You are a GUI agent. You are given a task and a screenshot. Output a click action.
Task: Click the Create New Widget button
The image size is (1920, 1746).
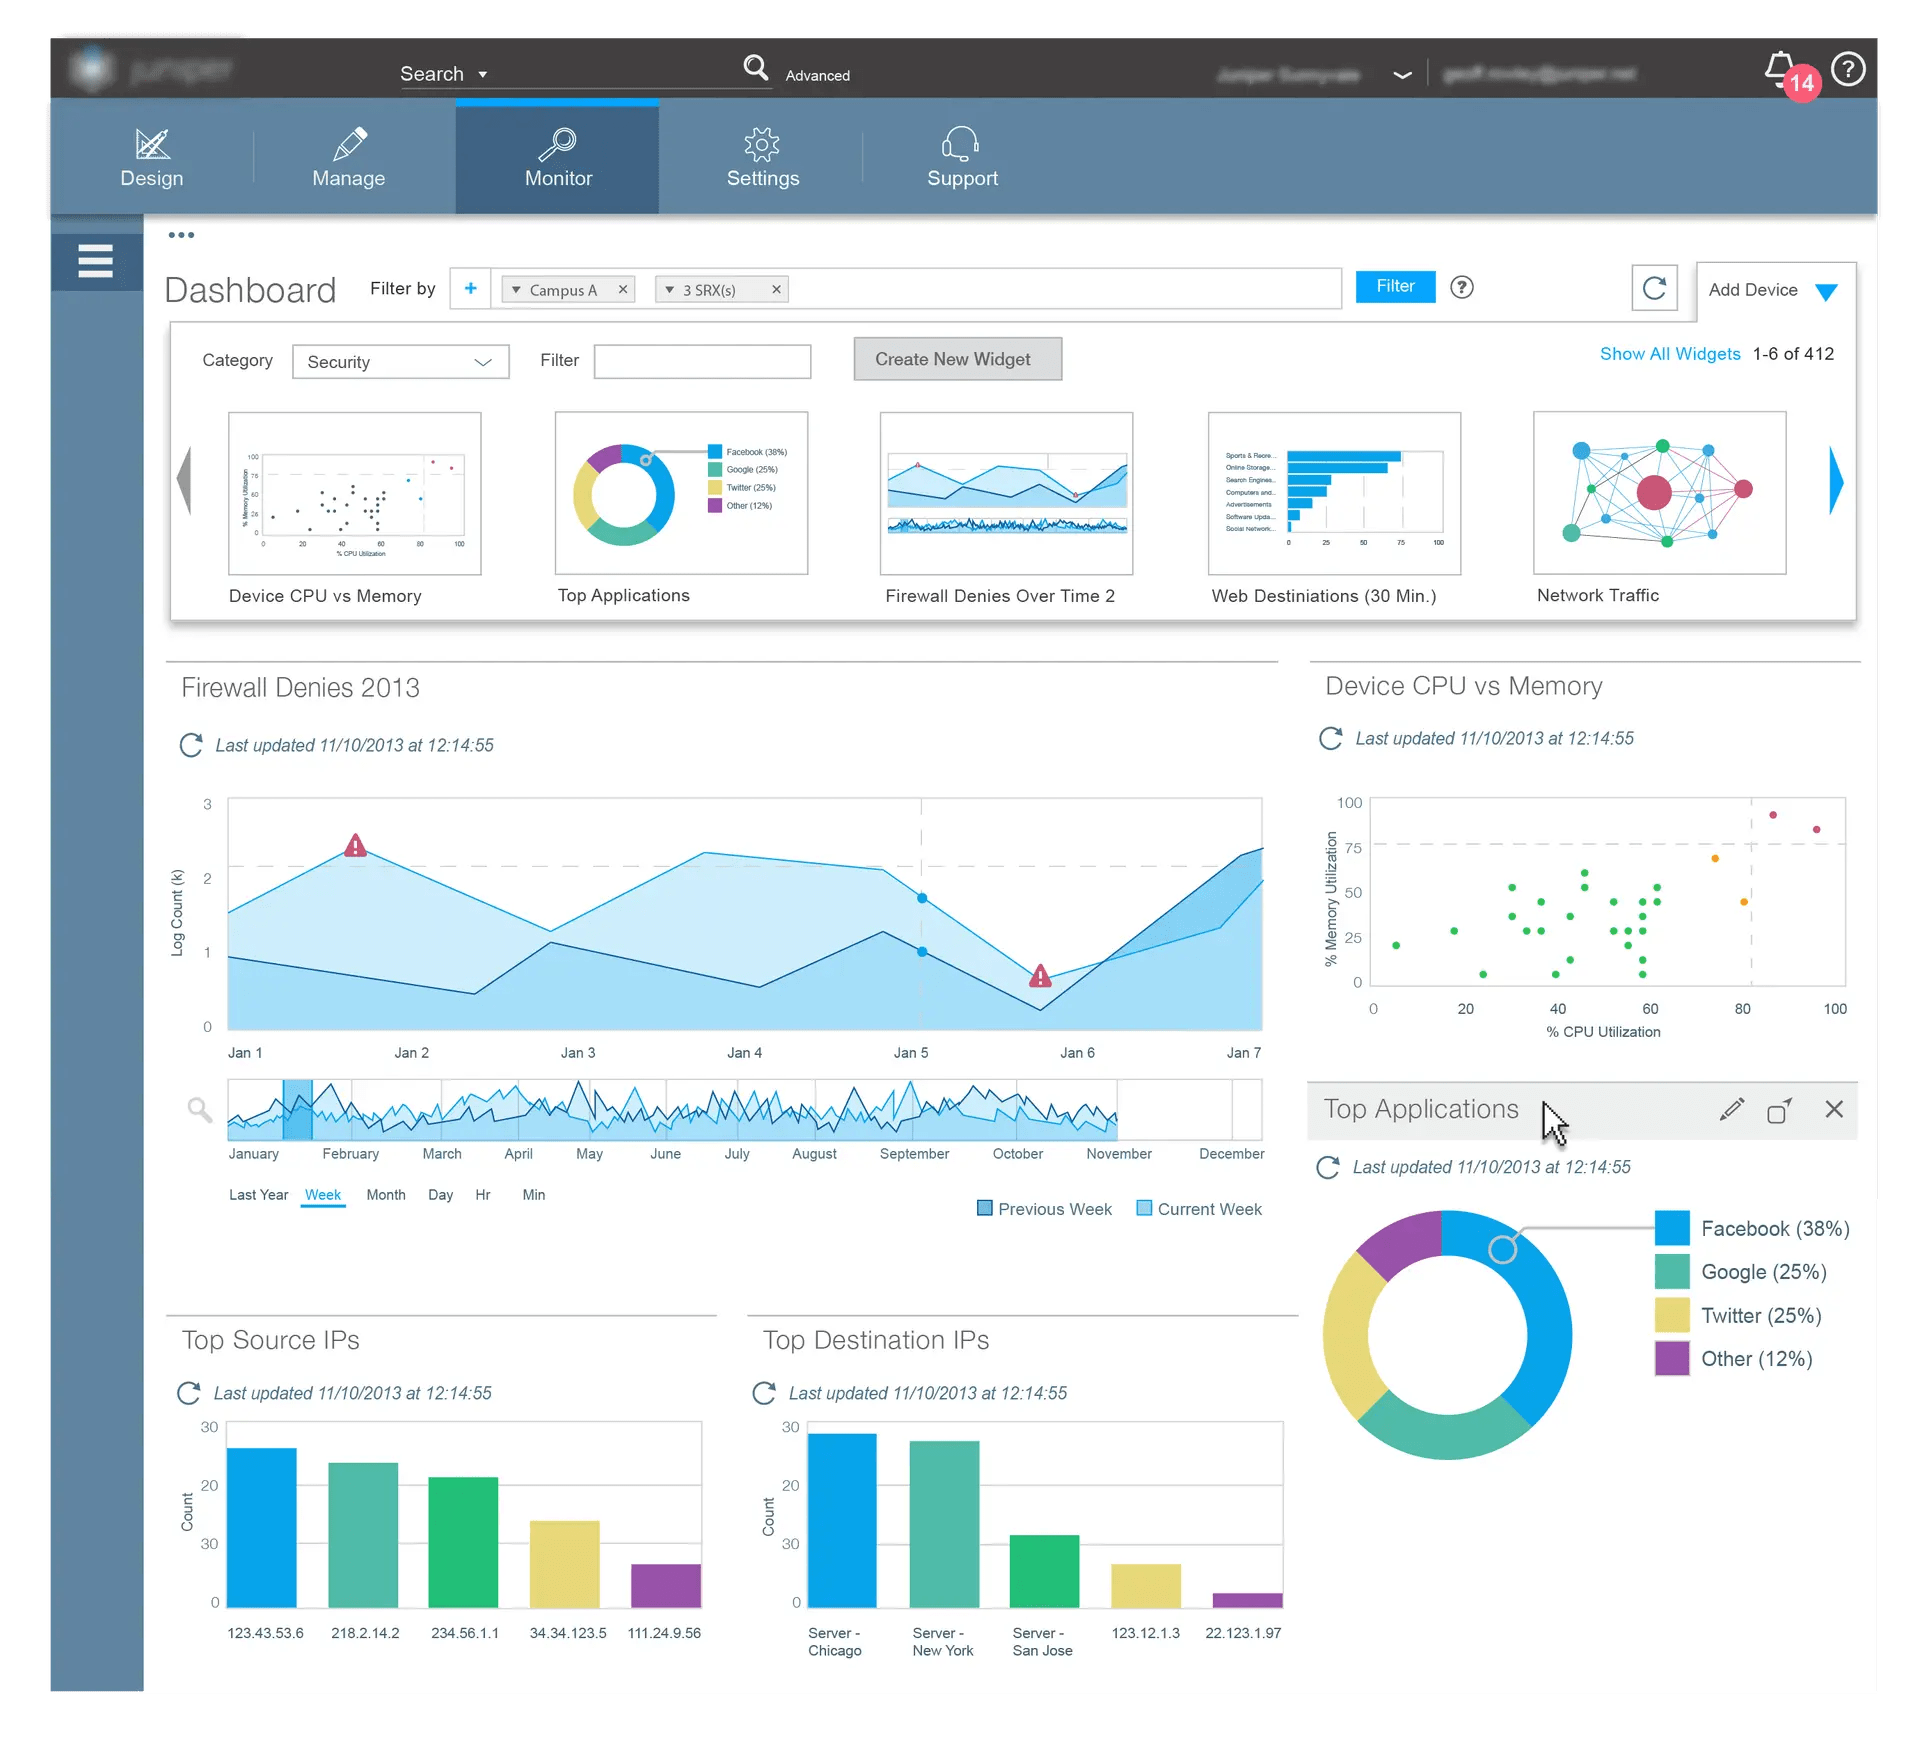click(957, 359)
